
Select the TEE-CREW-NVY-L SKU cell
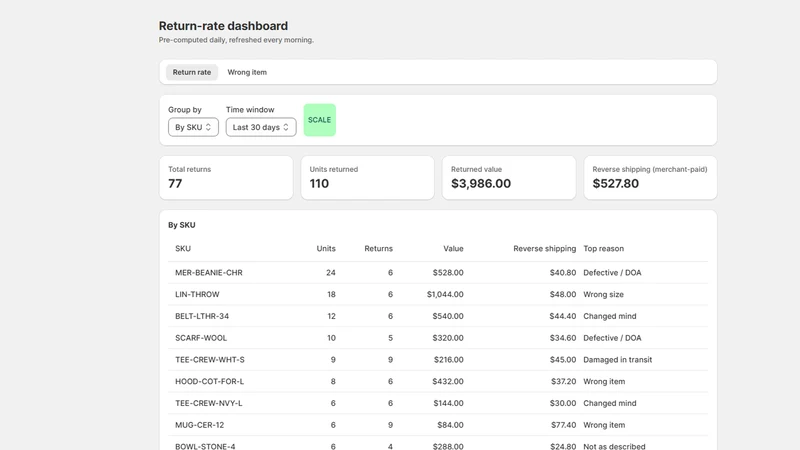pyautogui.click(x=208, y=403)
